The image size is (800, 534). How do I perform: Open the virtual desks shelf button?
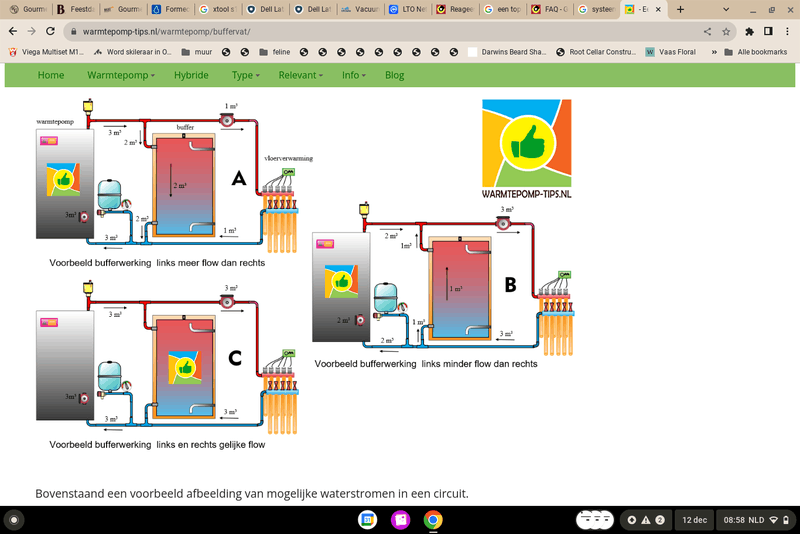595,520
